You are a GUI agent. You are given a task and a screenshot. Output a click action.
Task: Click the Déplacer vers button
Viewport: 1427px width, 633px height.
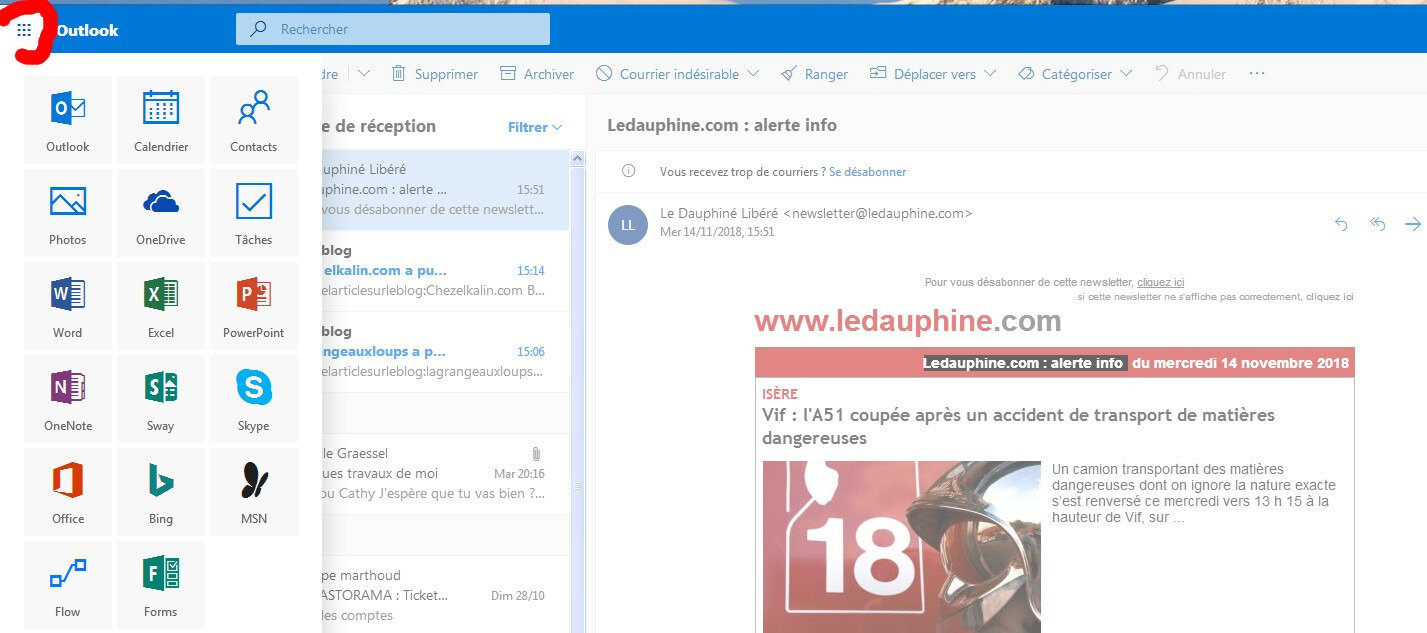922,74
